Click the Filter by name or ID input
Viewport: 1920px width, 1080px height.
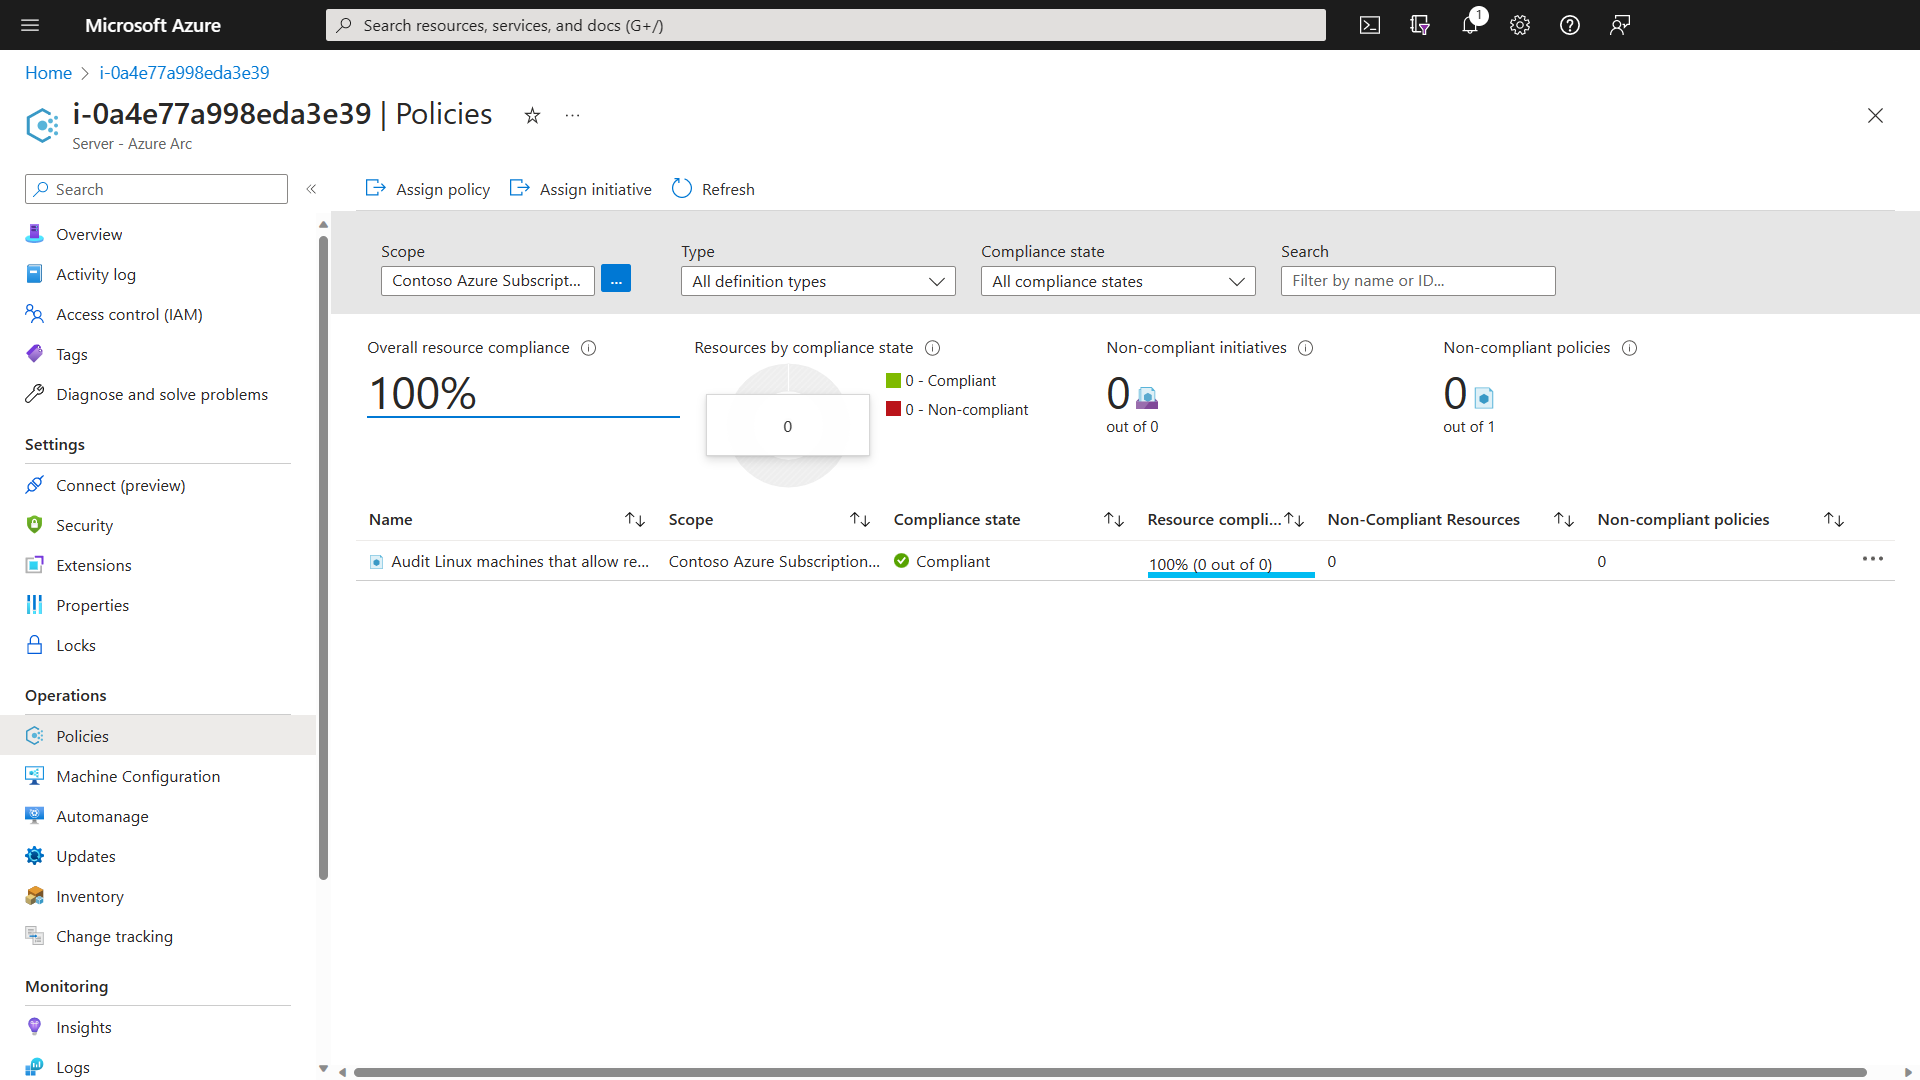pyautogui.click(x=1416, y=280)
